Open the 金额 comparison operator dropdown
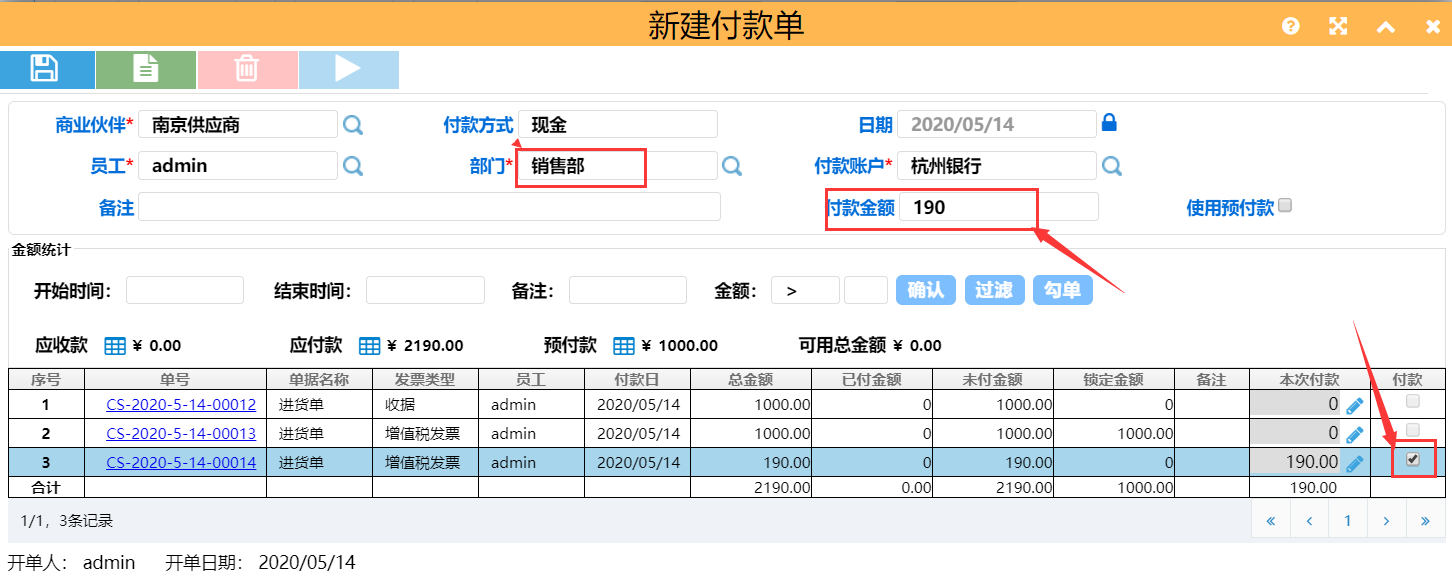The height and width of the screenshot is (587, 1452). 805,290
